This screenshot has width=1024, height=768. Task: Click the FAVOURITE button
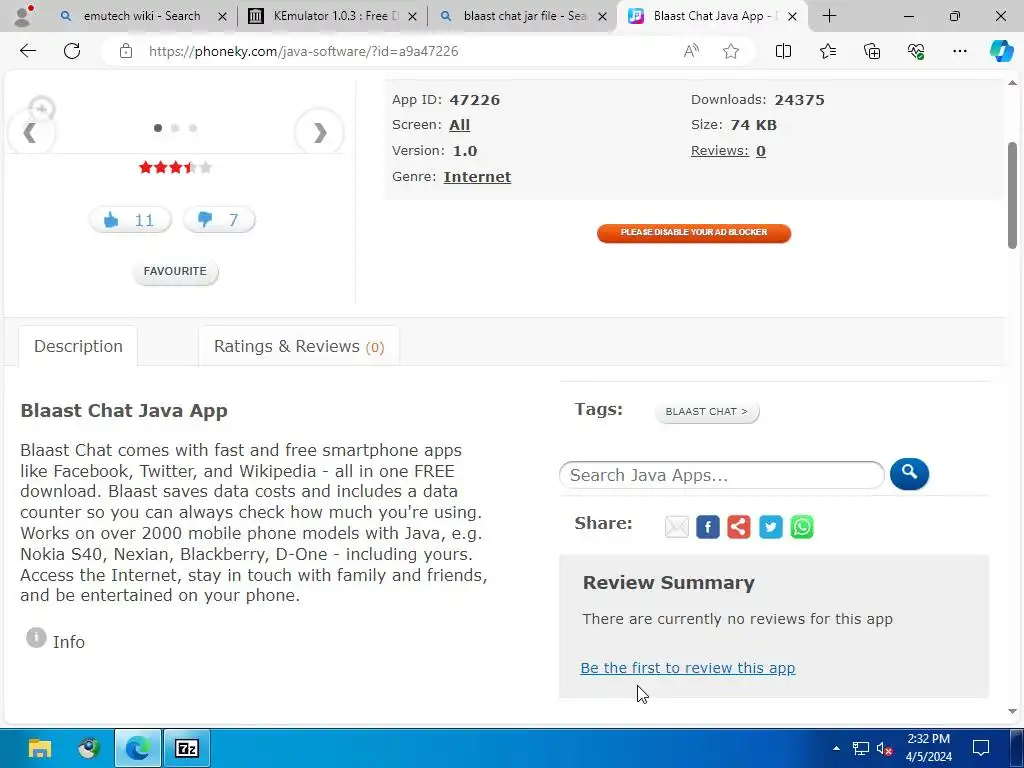click(x=175, y=271)
